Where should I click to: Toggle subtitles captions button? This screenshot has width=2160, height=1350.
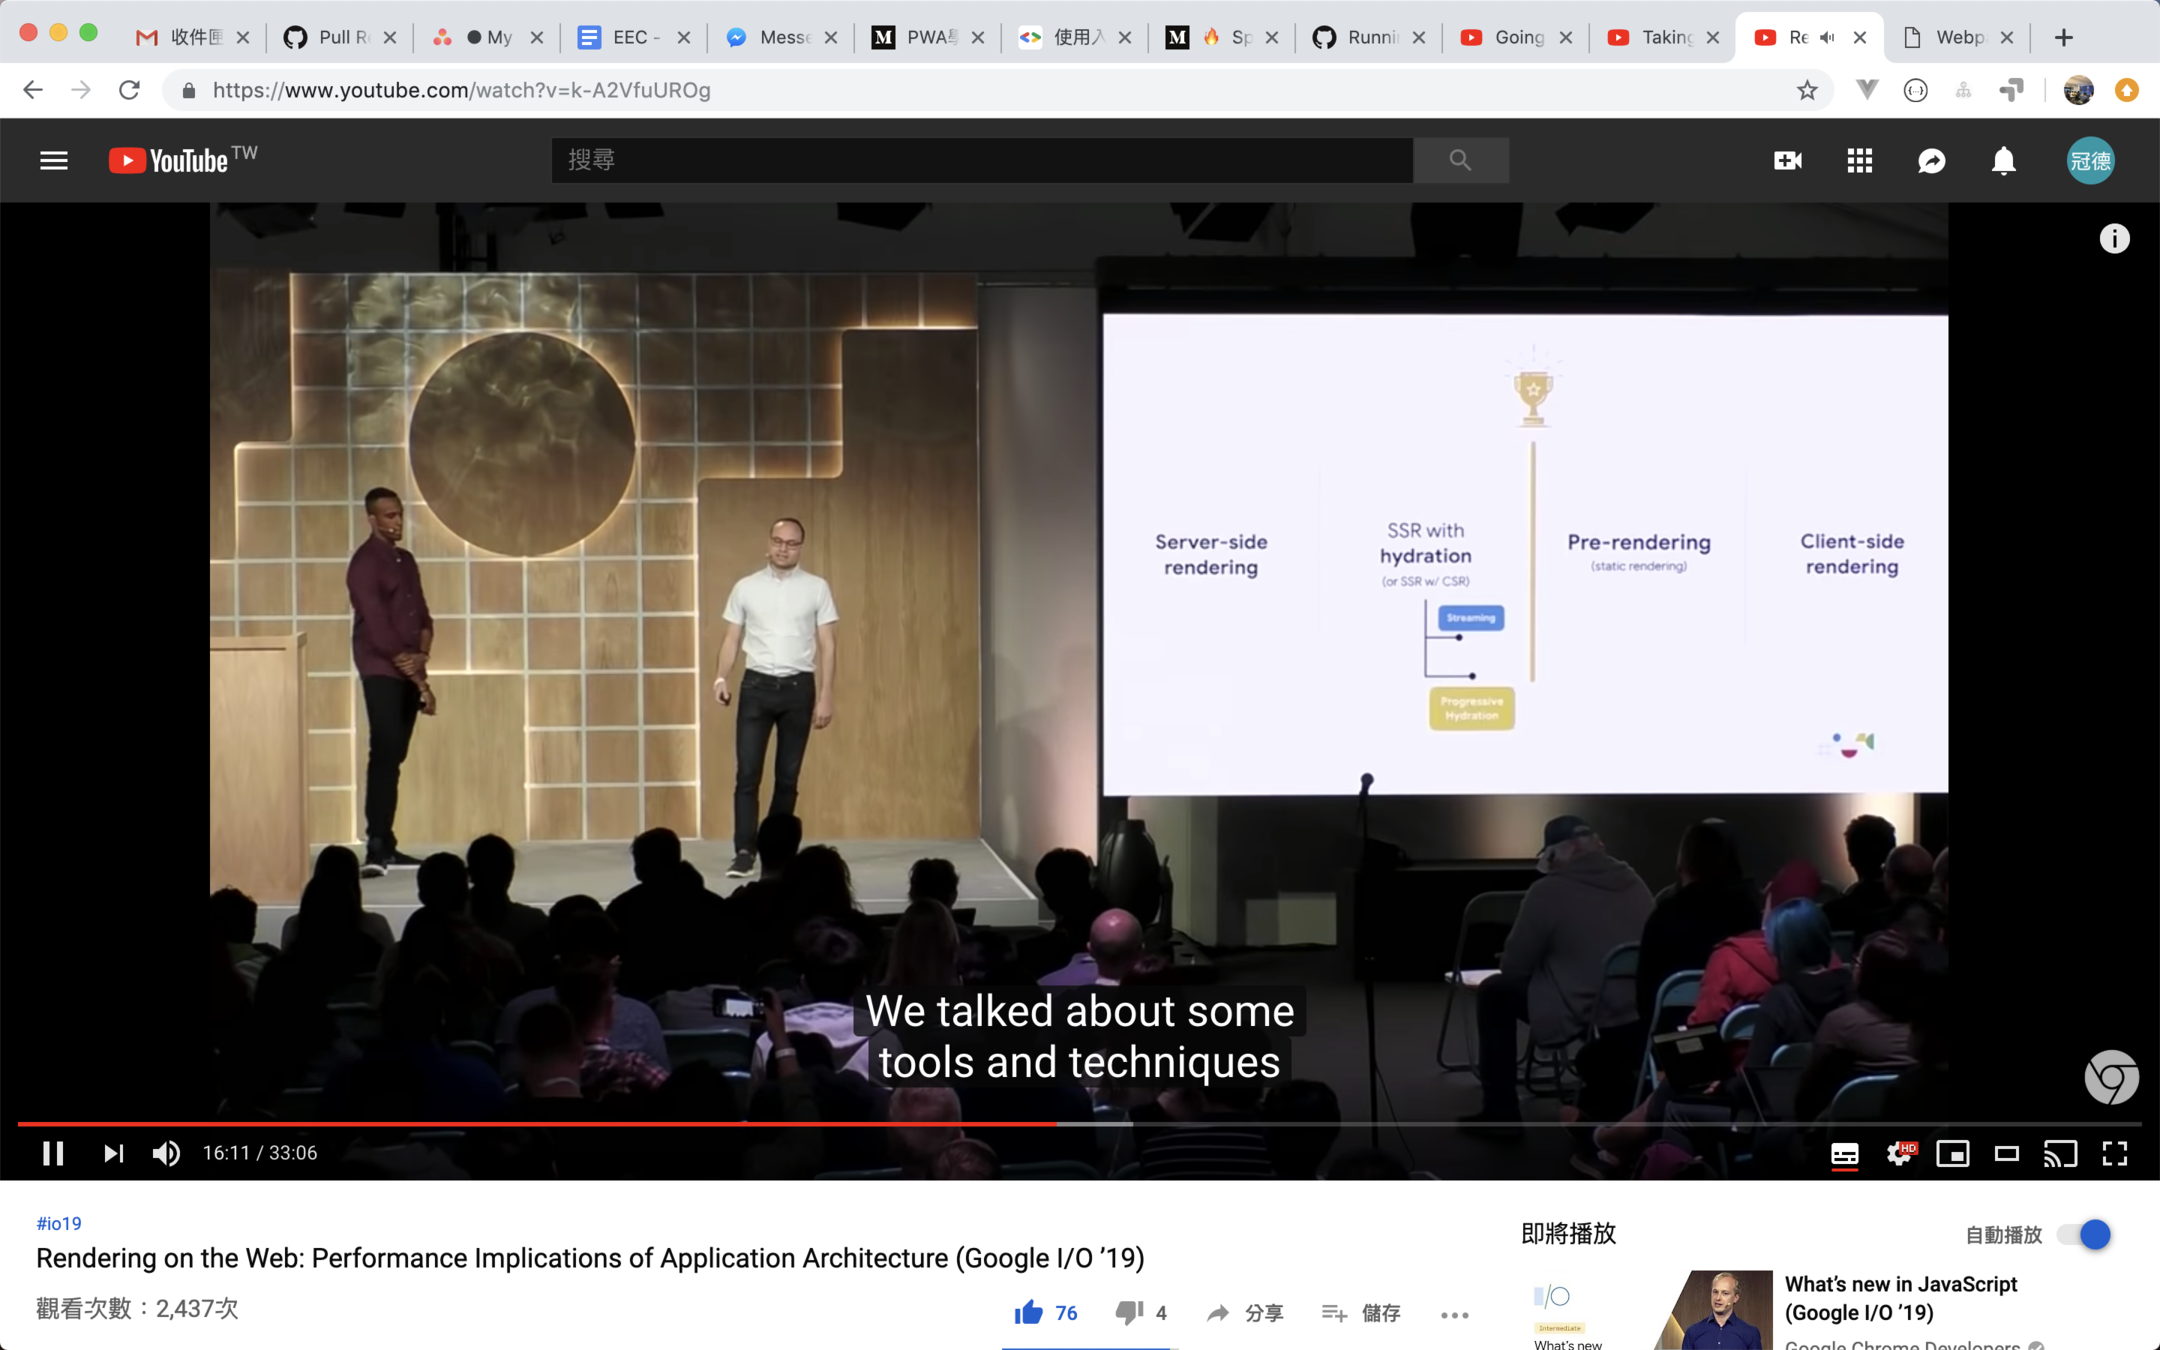1844,1154
